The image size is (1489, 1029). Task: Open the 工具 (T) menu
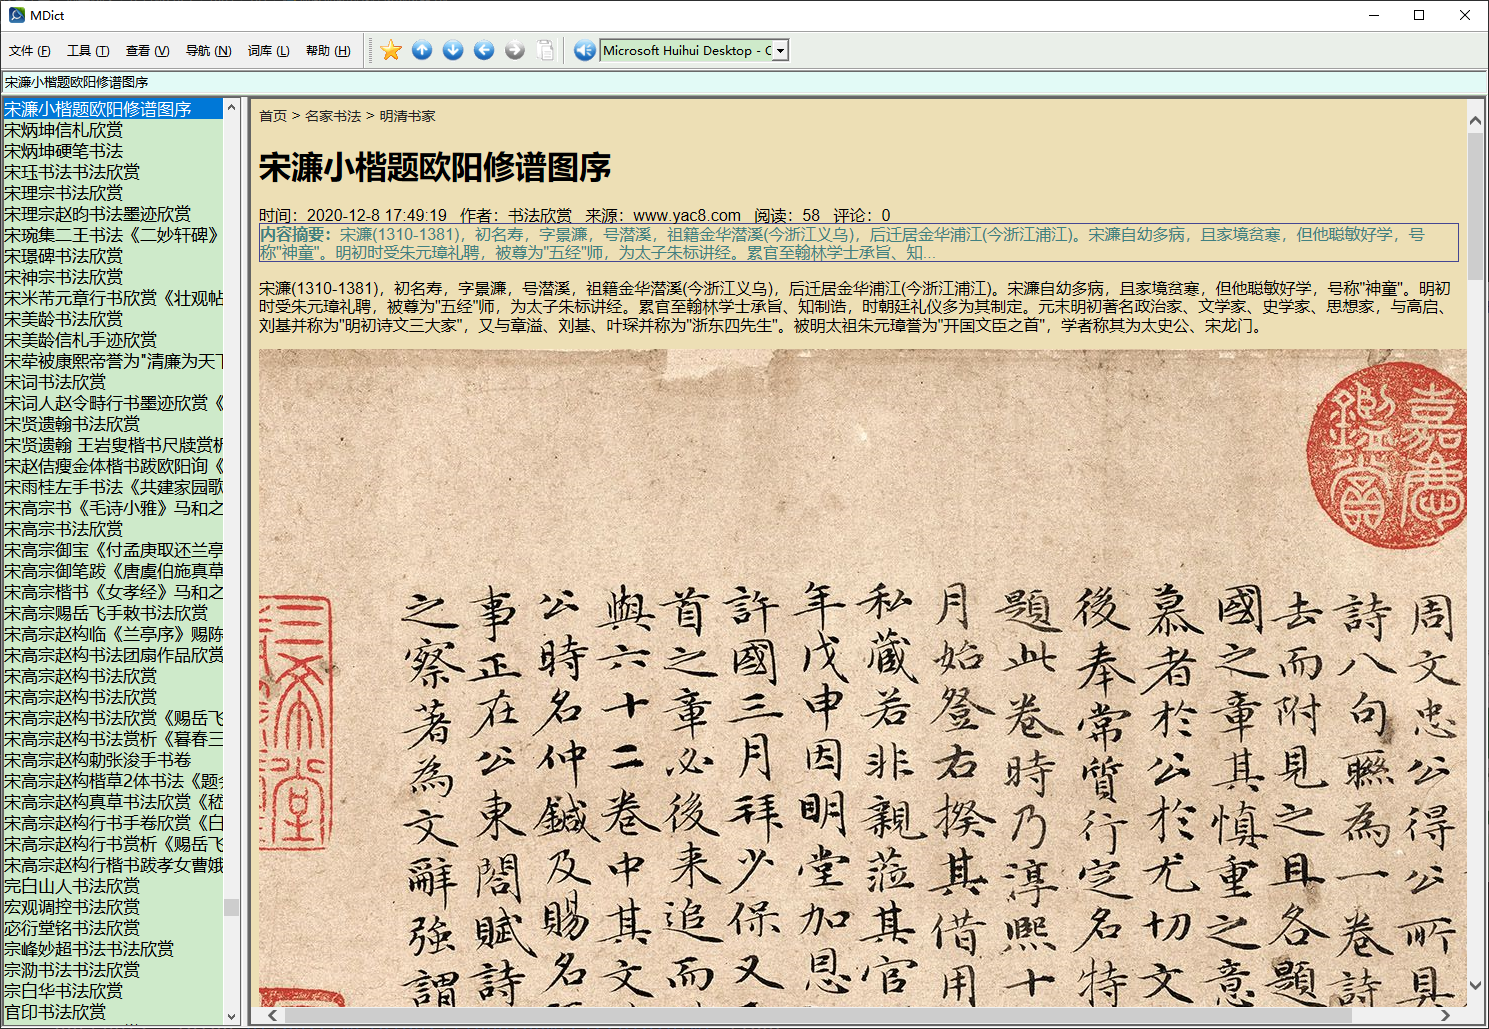[88, 51]
